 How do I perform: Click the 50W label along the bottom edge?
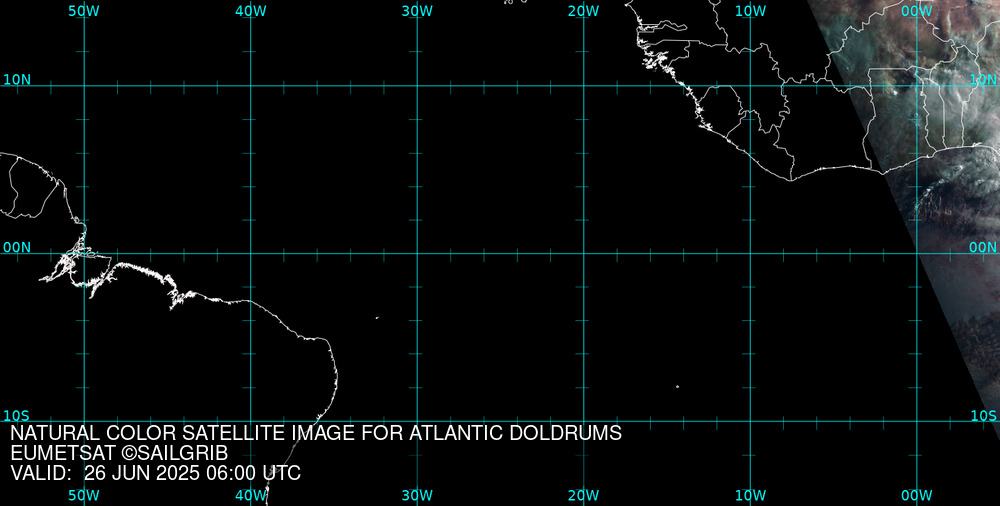click(x=84, y=496)
